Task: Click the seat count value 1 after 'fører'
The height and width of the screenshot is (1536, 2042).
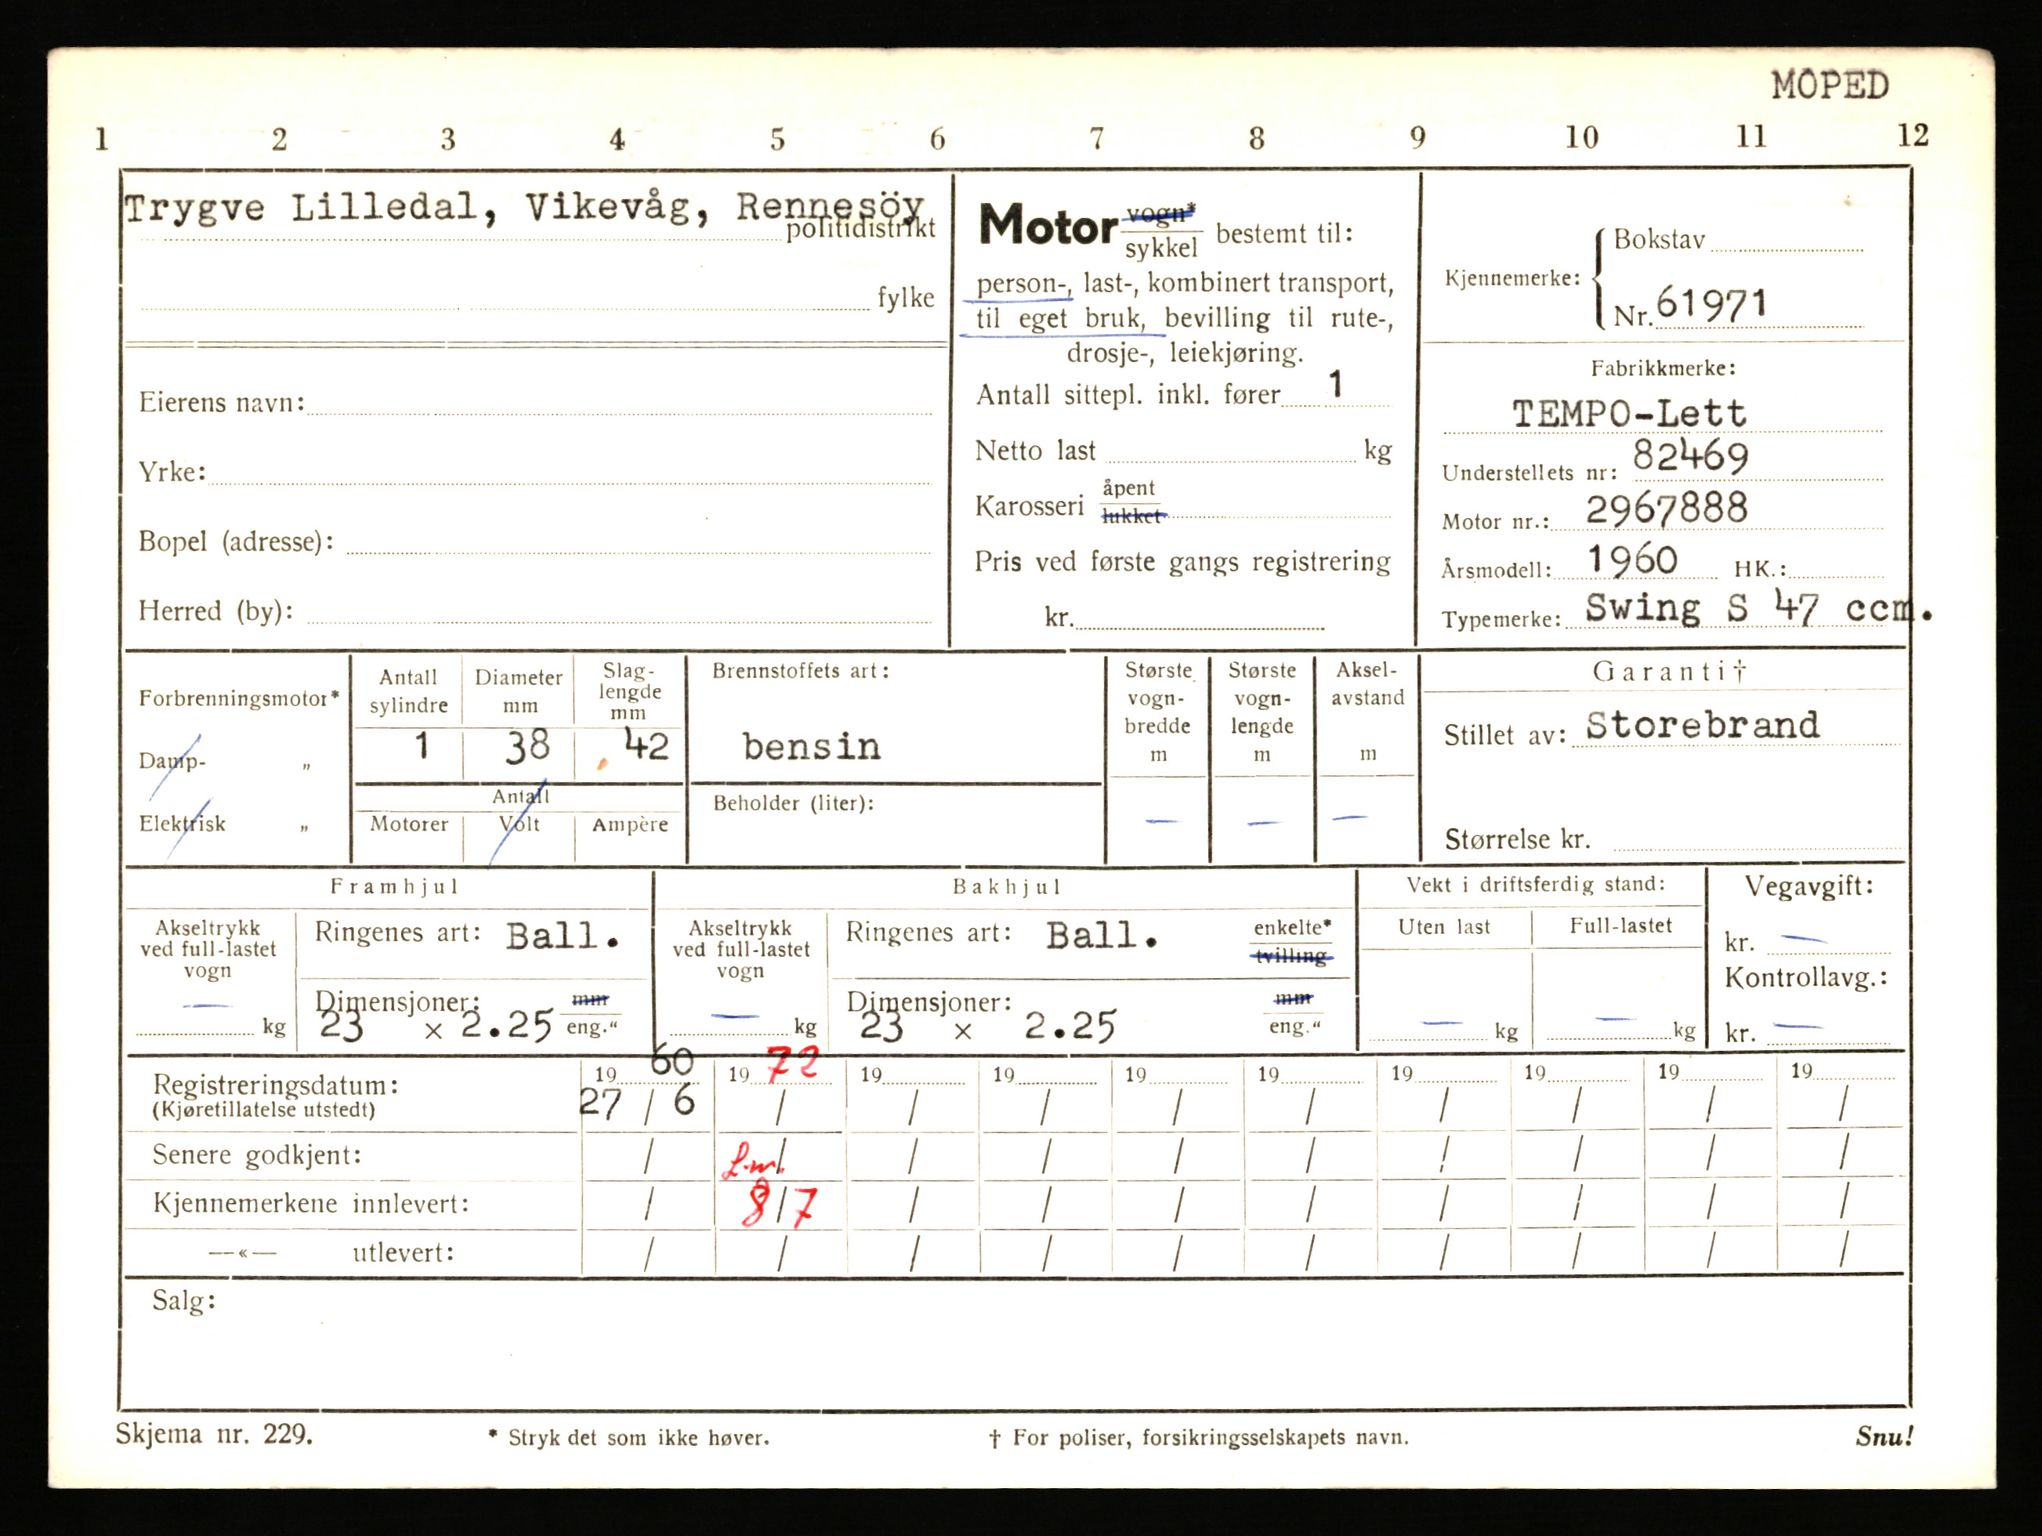Action: click(x=1335, y=385)
